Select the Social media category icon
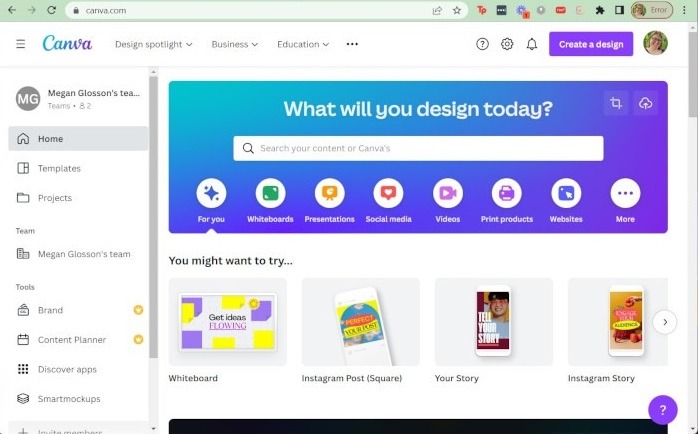Viewport: 698px width, 434px height. click(x=389, y=193)
